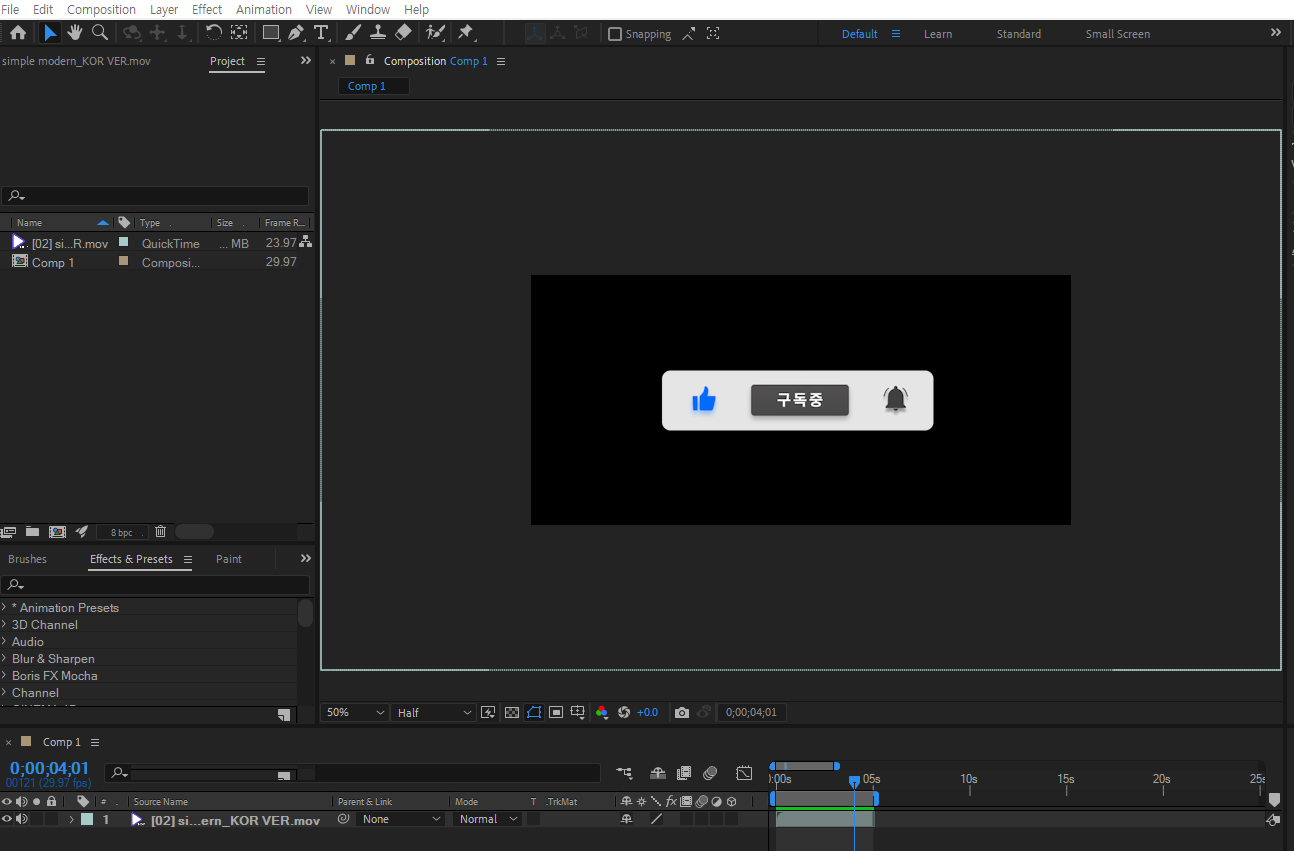Select the Rotation tool
The height and width of the screenshot is (851, 1294).
[213, 33]
